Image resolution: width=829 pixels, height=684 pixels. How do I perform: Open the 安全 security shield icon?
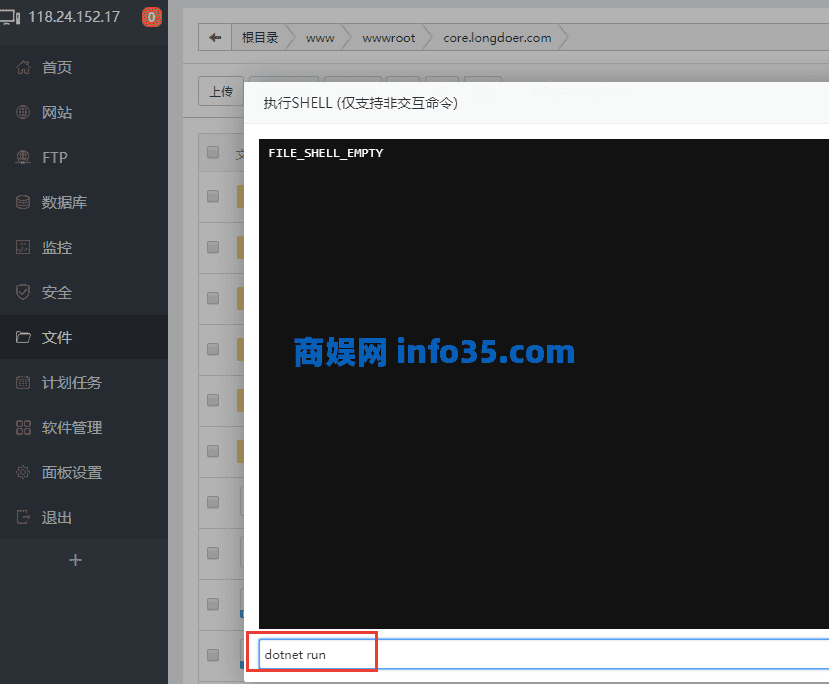21,292
